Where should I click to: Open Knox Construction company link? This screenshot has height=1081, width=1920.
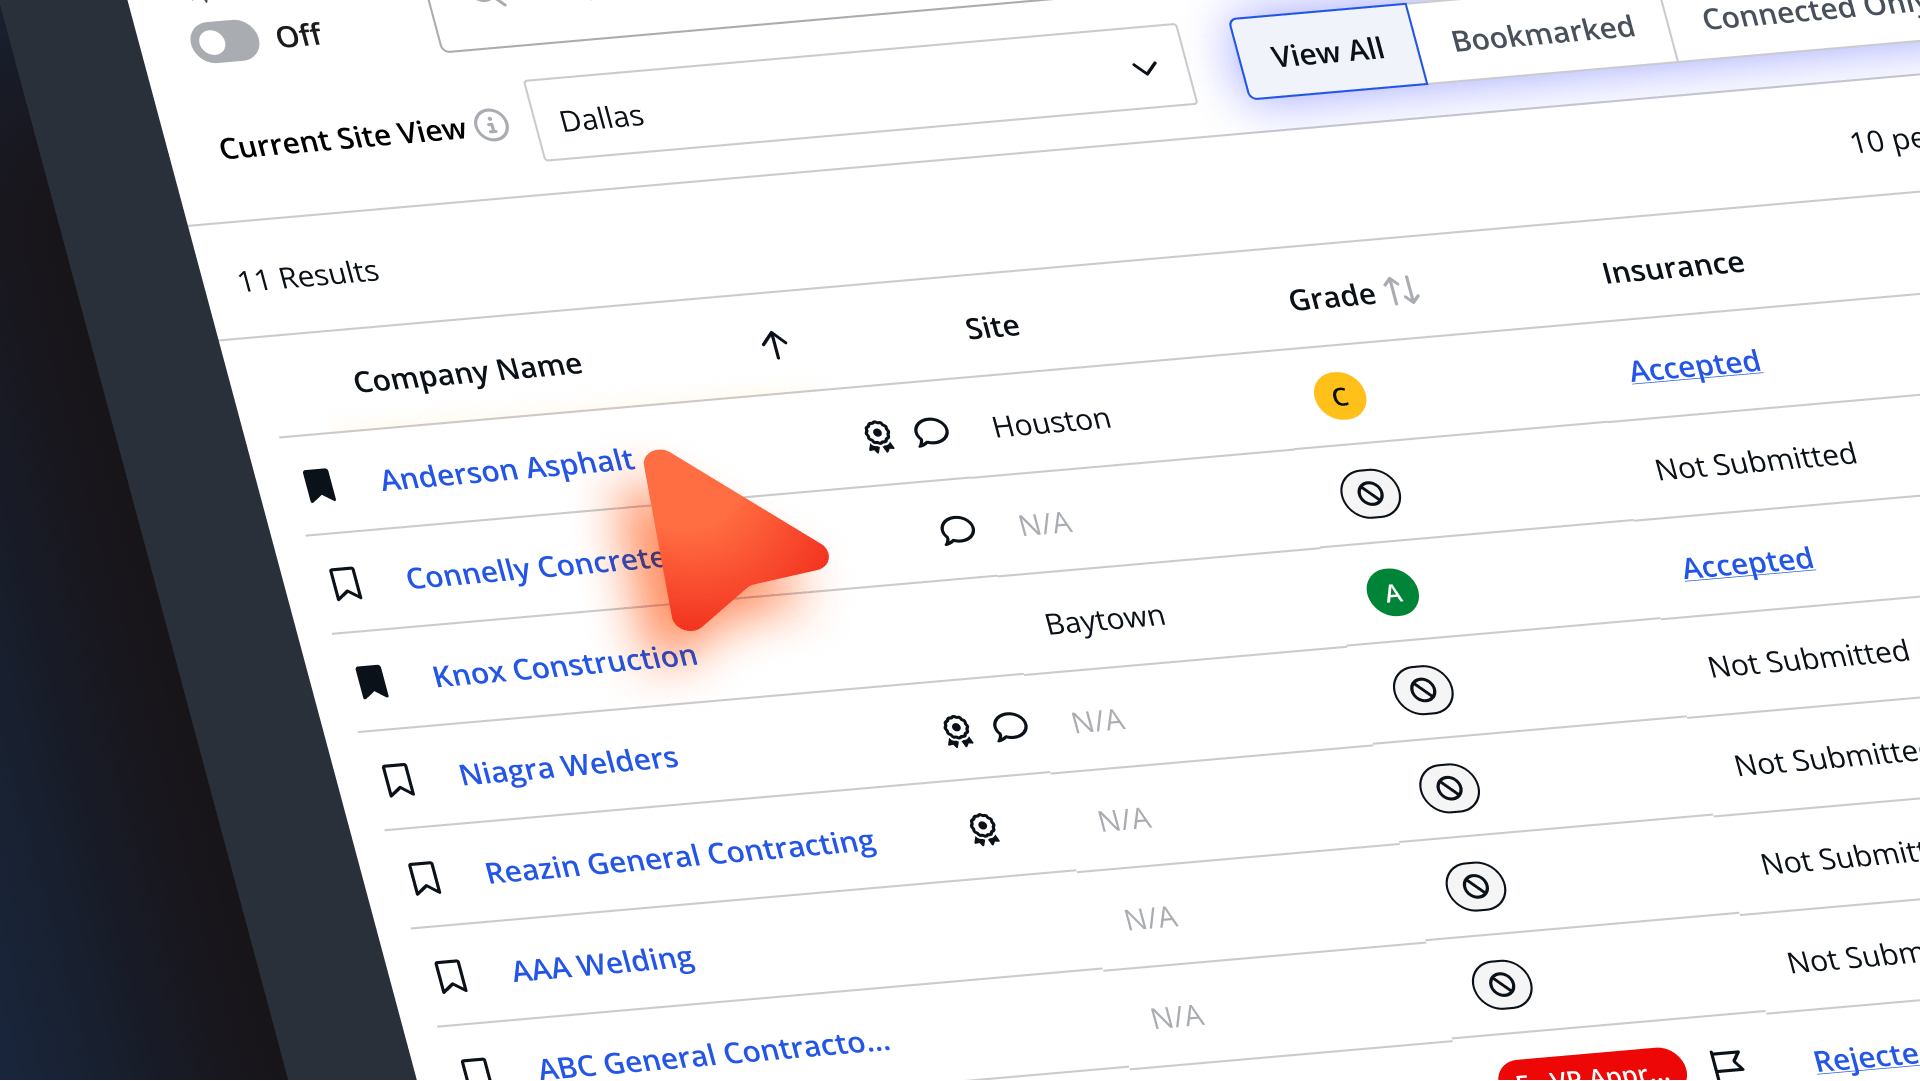pos(565,665)
